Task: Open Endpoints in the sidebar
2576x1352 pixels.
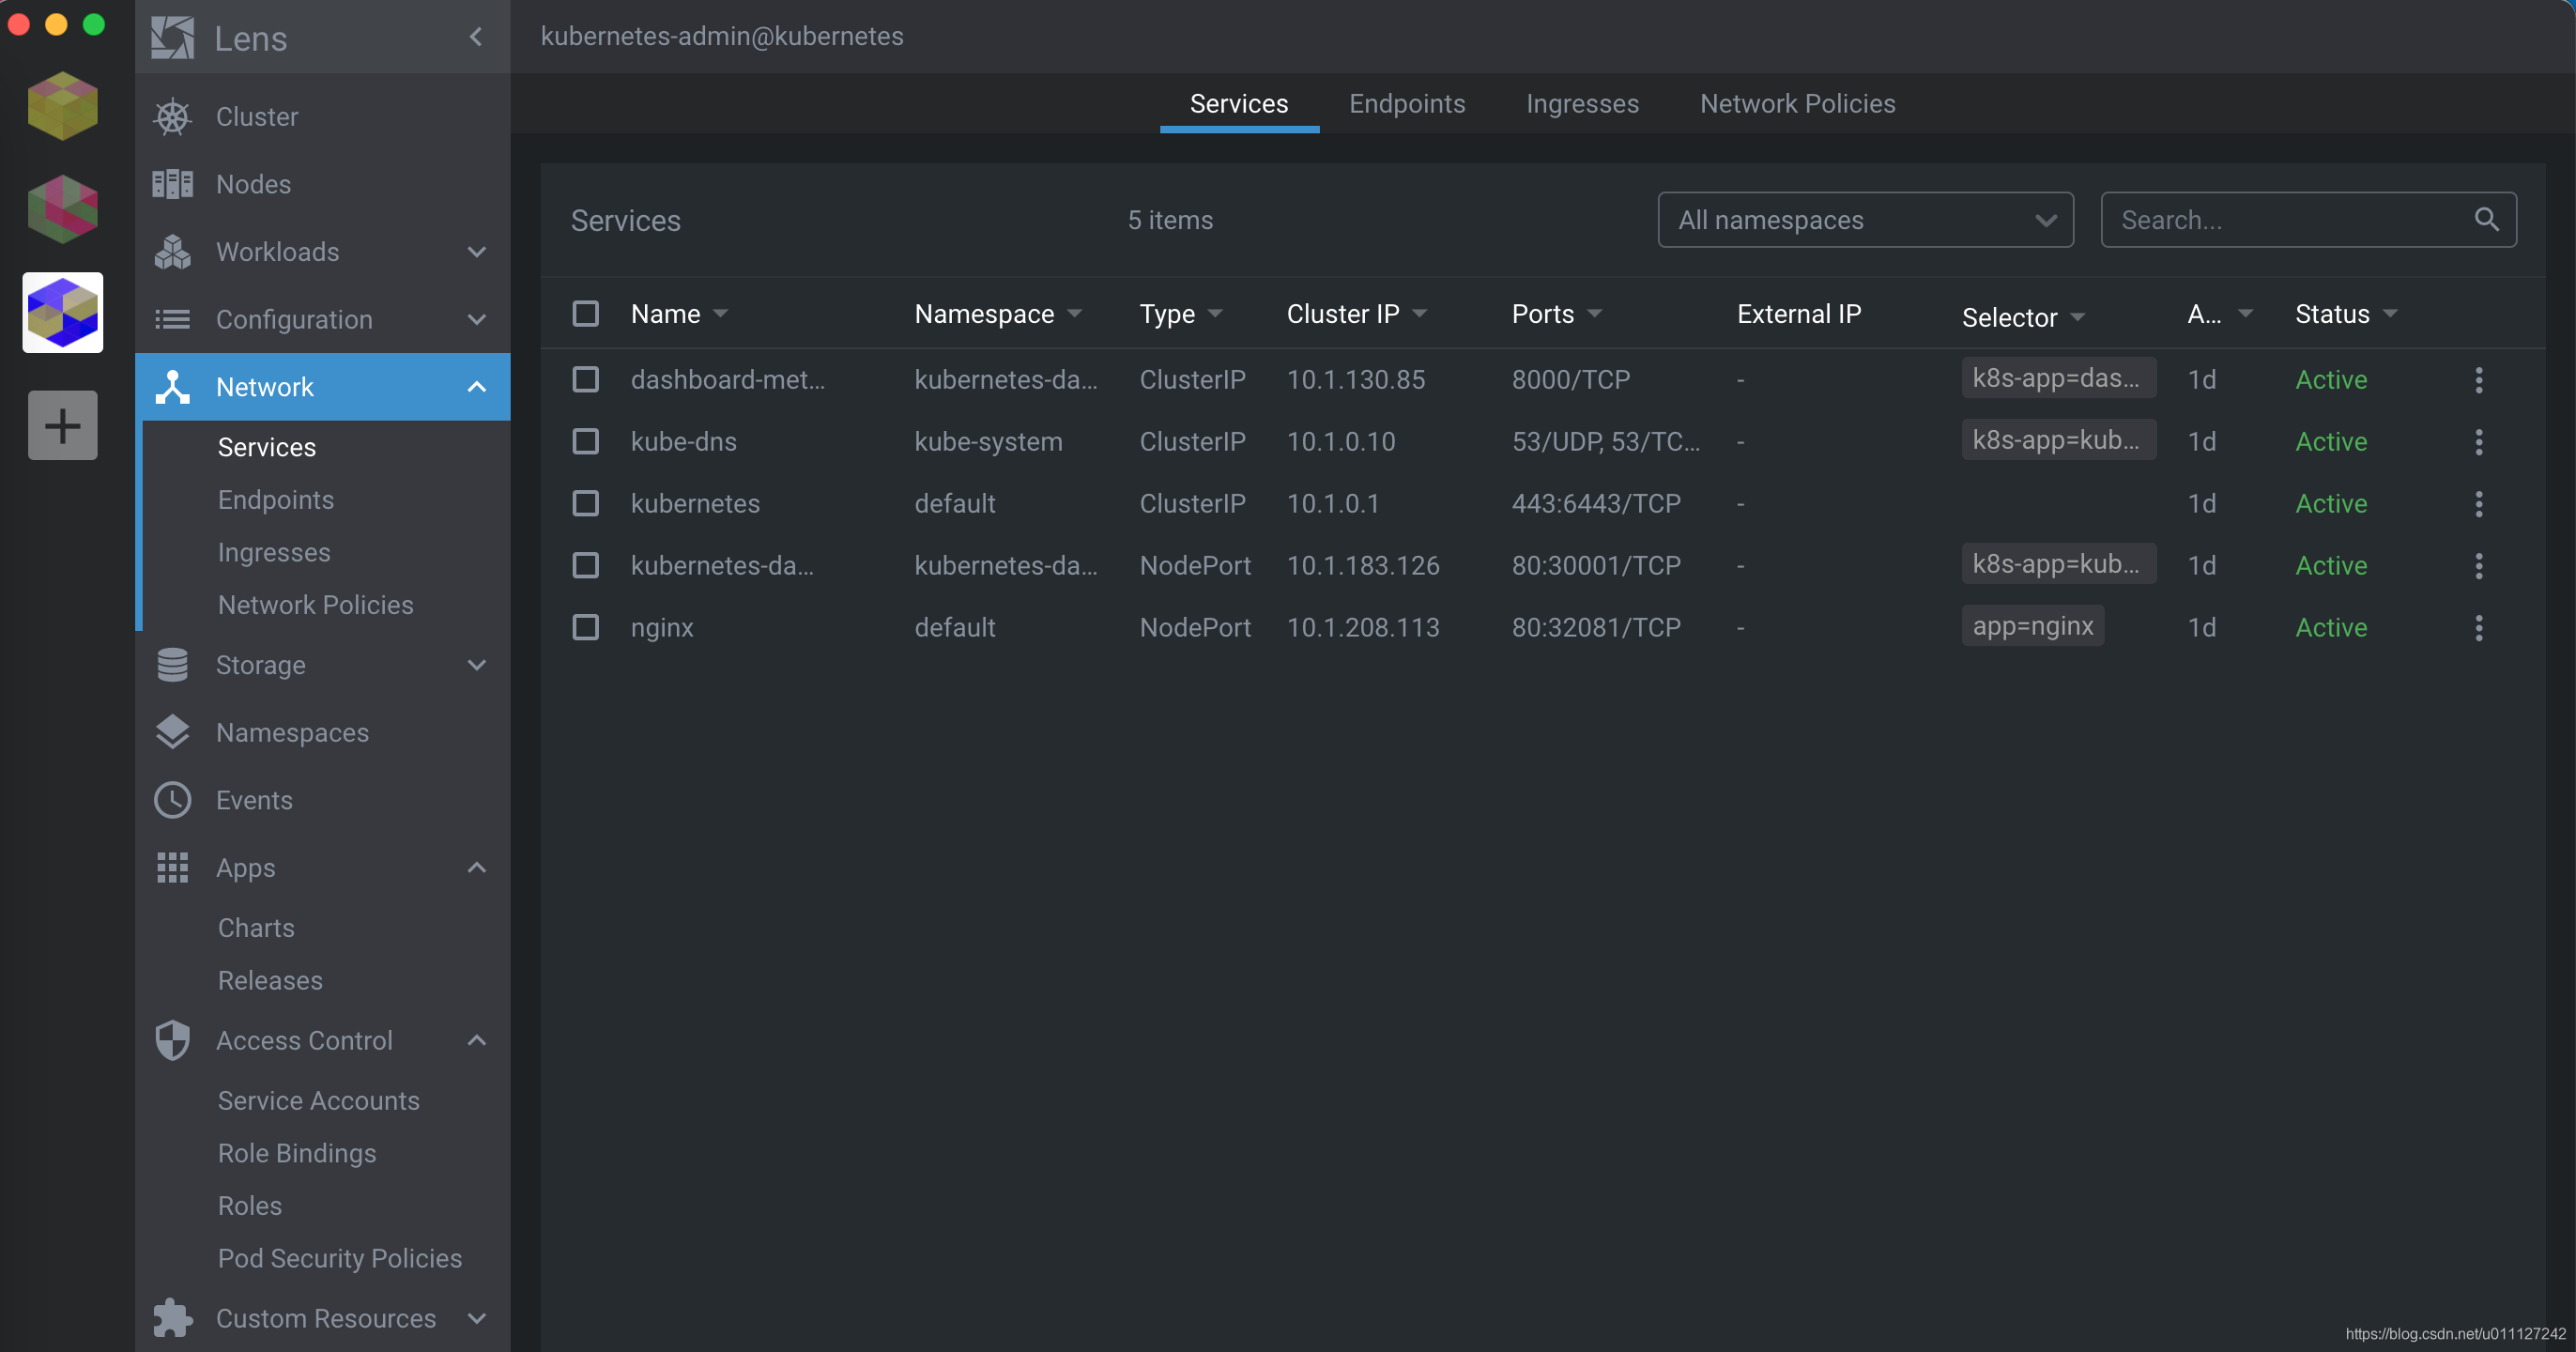Action: pos(276,500)
